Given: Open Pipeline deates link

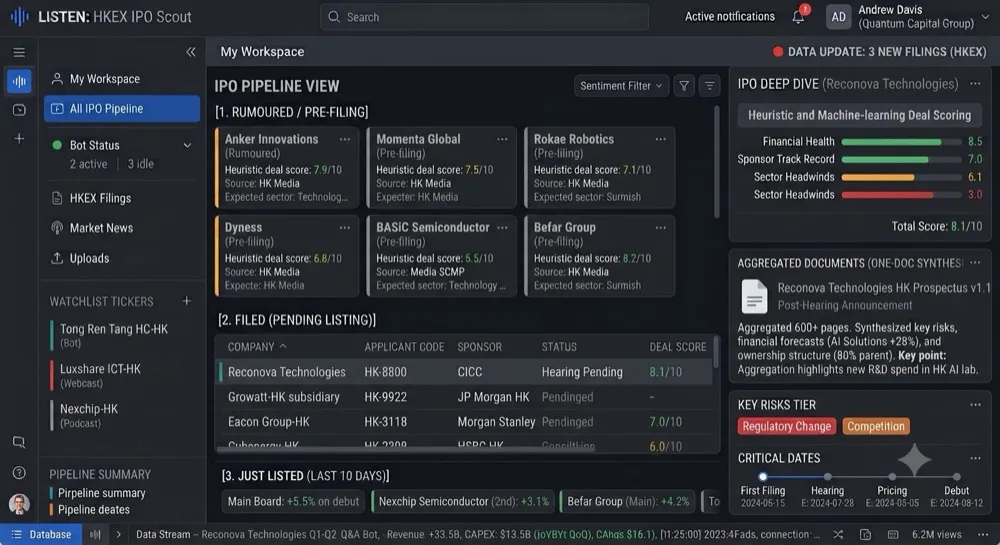Looking at the screenshot, I should point(93,509).
